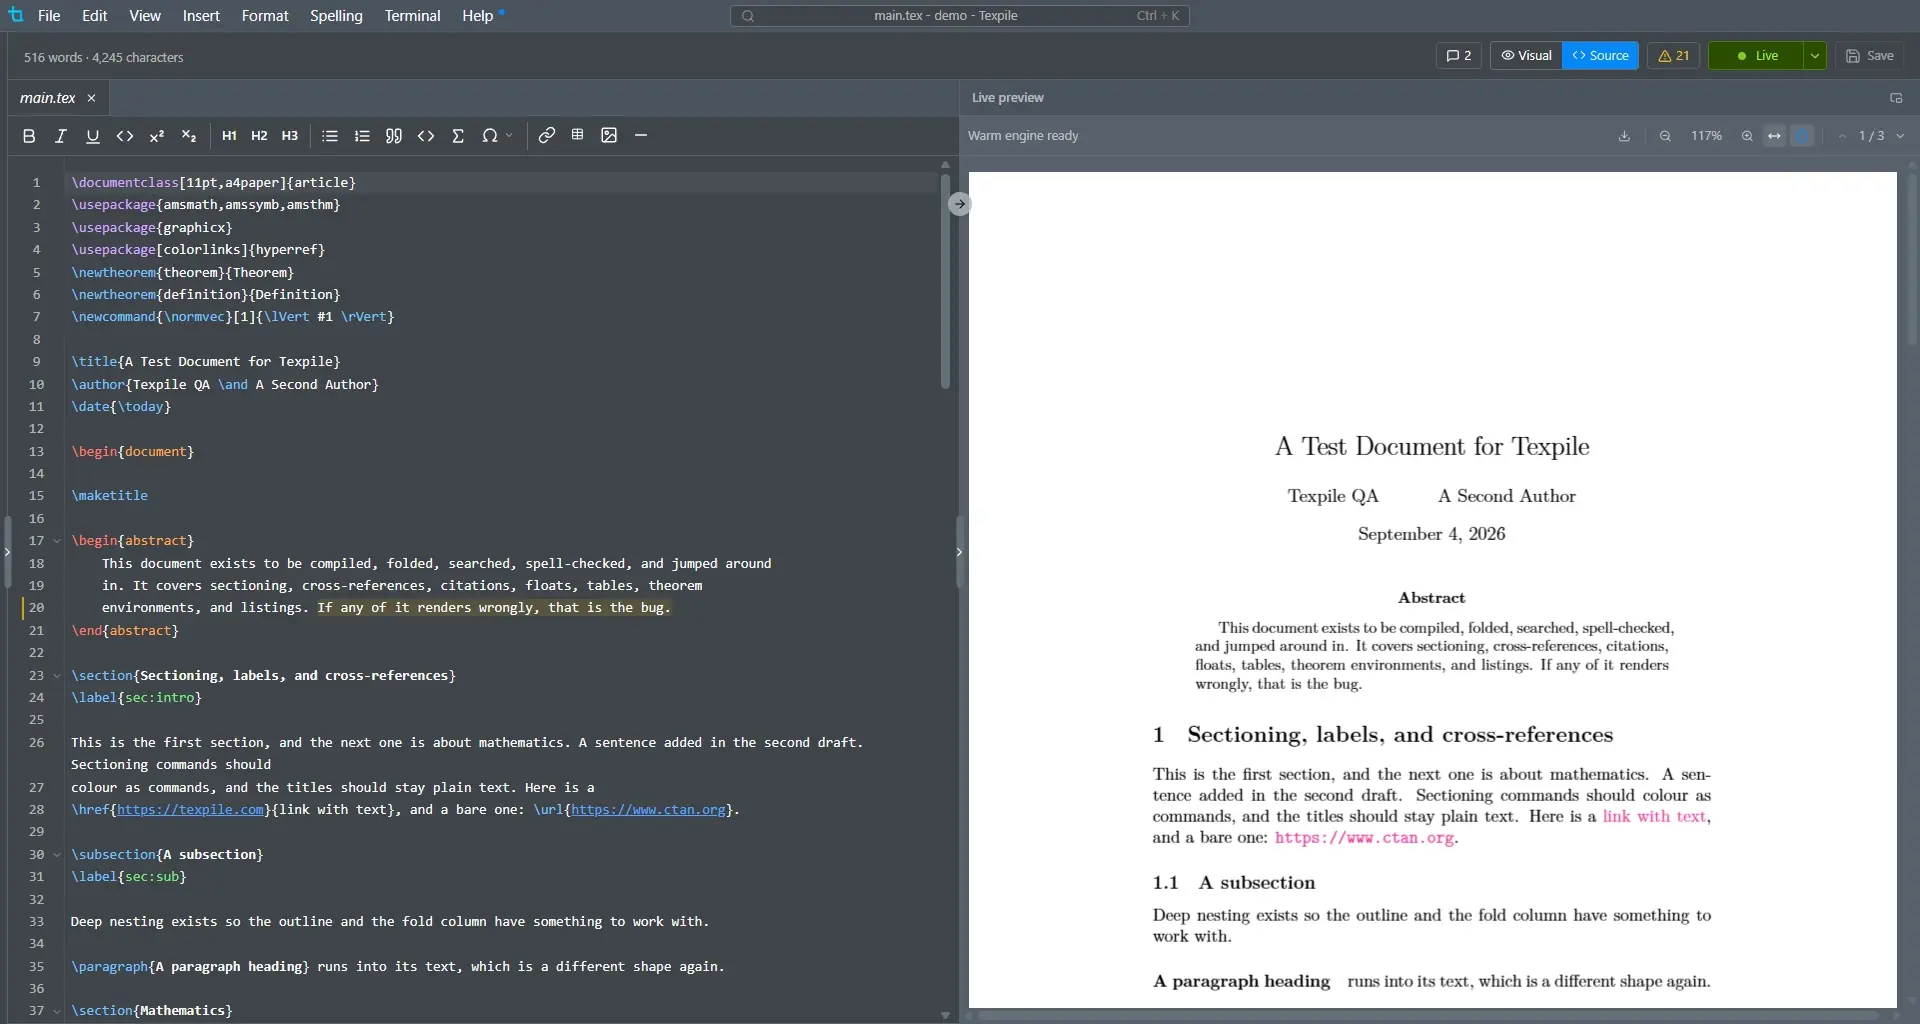Viewport: 1920px width, 1024px height.
Task: Apply superscript formatting
Action: click(157, 136)
